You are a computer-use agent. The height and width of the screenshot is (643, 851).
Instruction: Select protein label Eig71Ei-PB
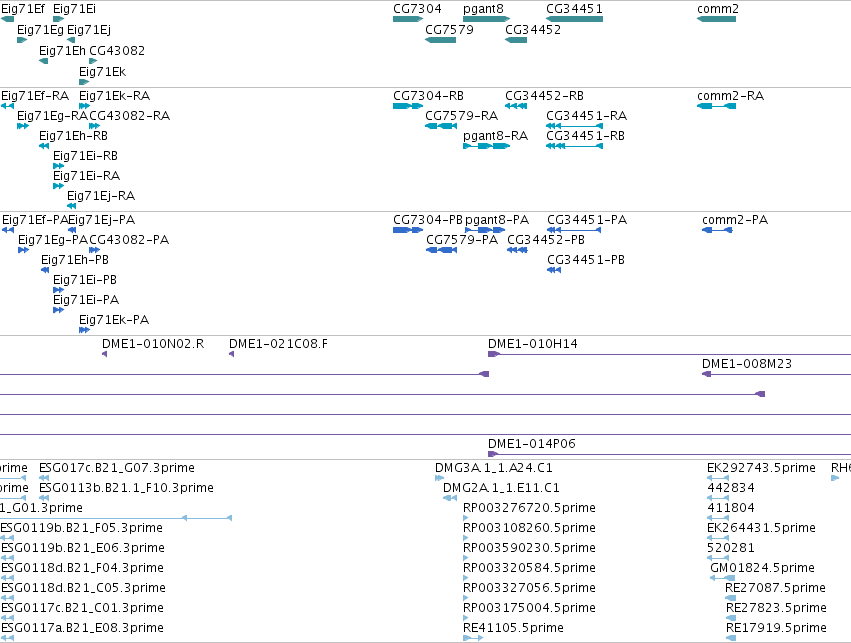coord(85,280)
